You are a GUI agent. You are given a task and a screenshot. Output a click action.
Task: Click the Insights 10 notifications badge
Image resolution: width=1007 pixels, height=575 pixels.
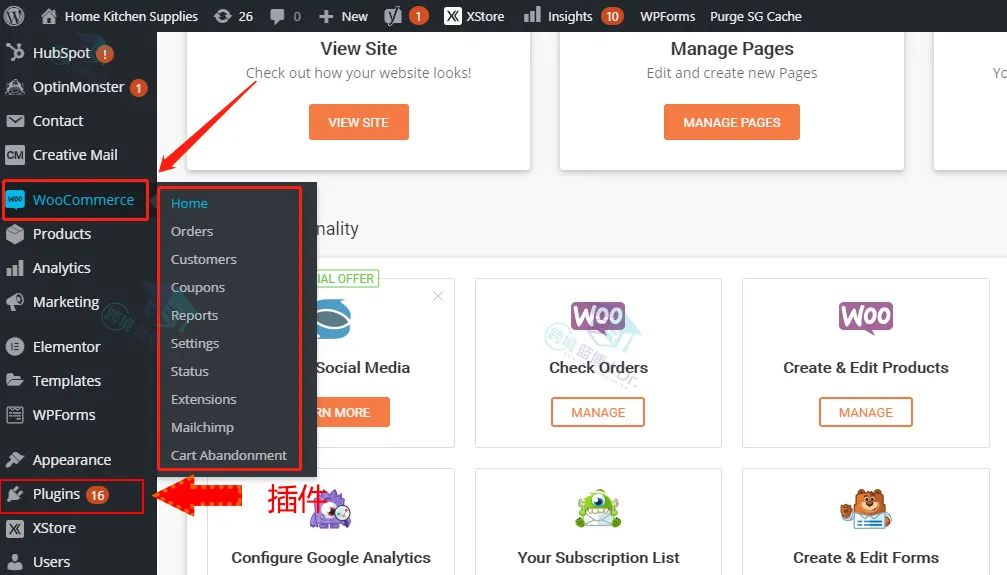click(x=612, y=16)
